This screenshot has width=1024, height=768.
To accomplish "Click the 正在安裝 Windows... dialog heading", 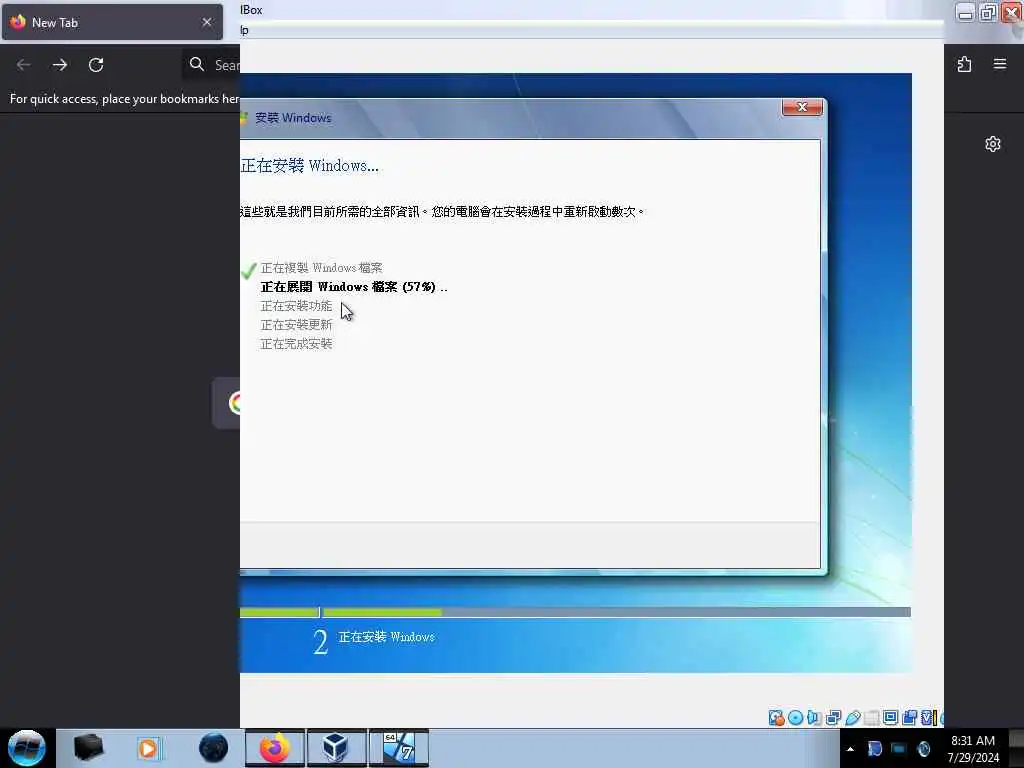I will coord(310,166).
